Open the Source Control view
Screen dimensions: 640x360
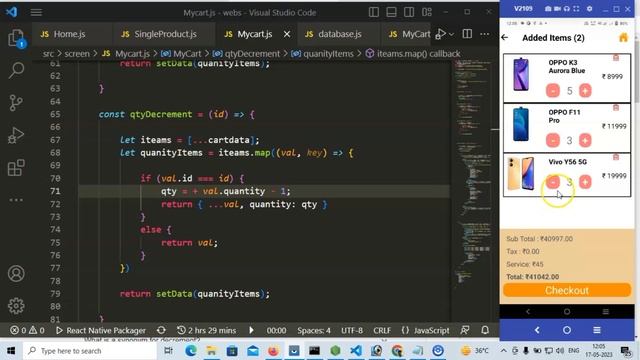(16, 103)
